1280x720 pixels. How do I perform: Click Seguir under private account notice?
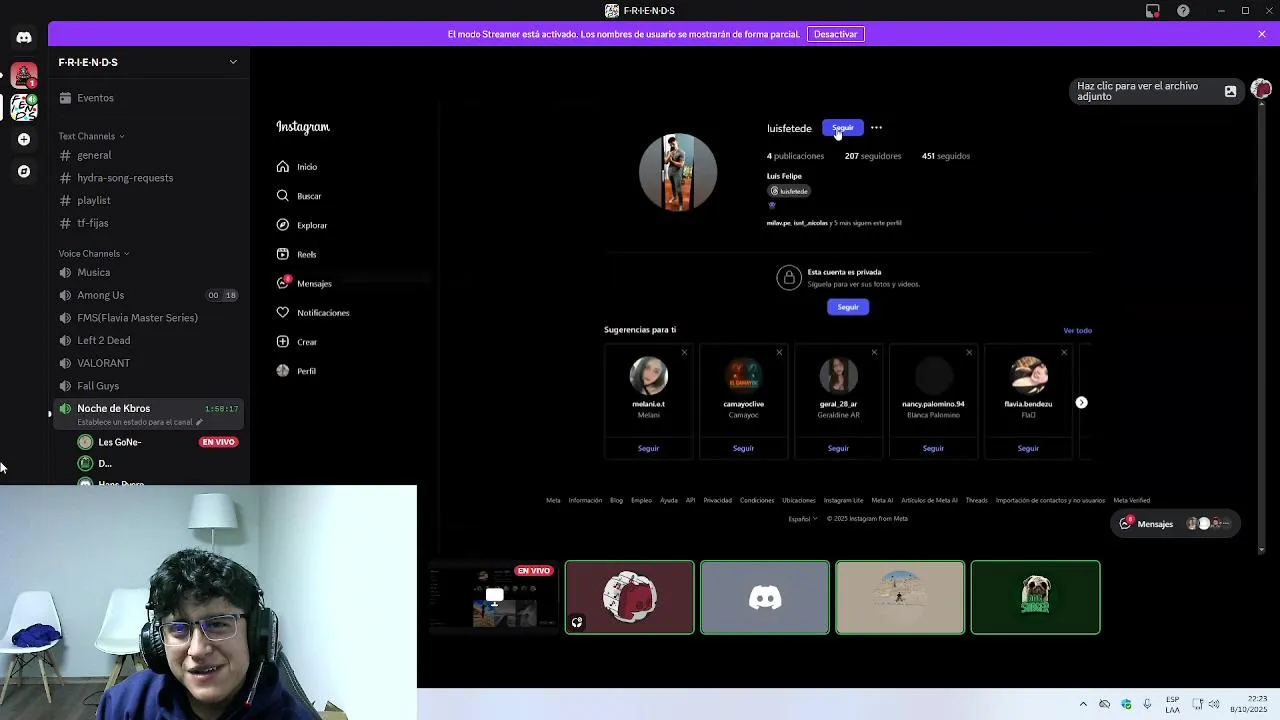(x=848, y=307)
